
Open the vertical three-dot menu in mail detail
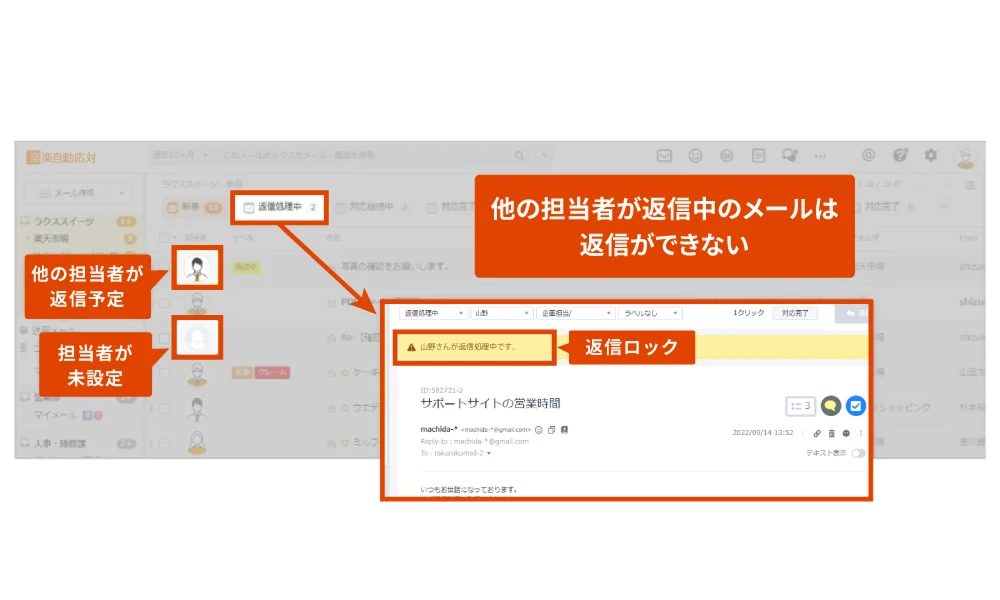click(x=861, y=433)
